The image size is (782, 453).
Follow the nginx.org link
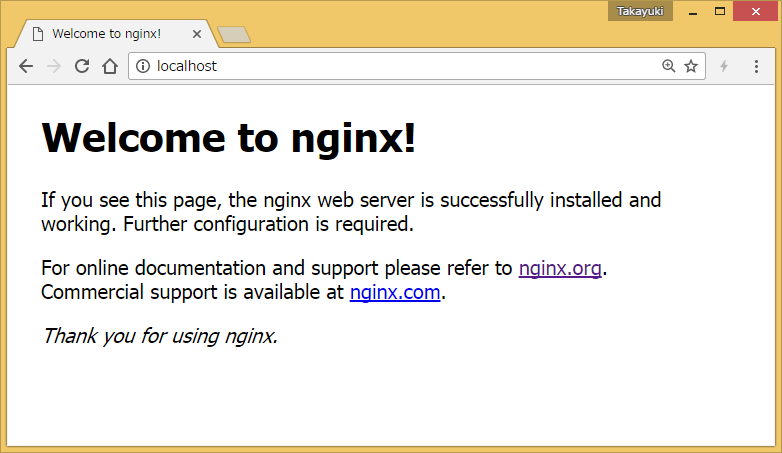(x=560, y=268)
